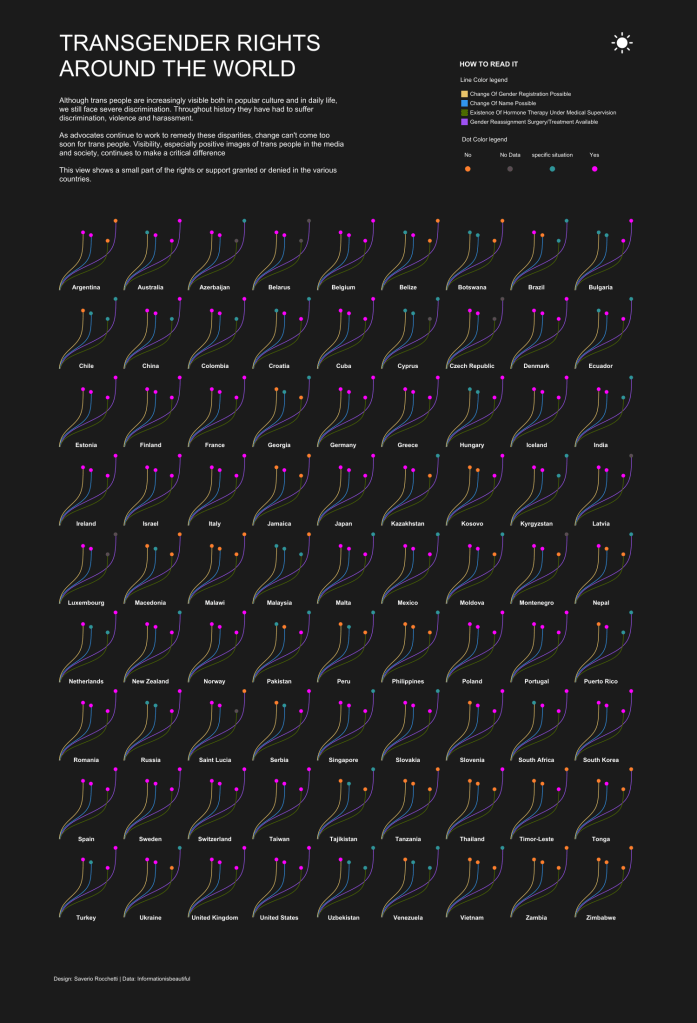
Task: Click the yellow Gender Registration legend swatch
Action: (x=463, y=93)
